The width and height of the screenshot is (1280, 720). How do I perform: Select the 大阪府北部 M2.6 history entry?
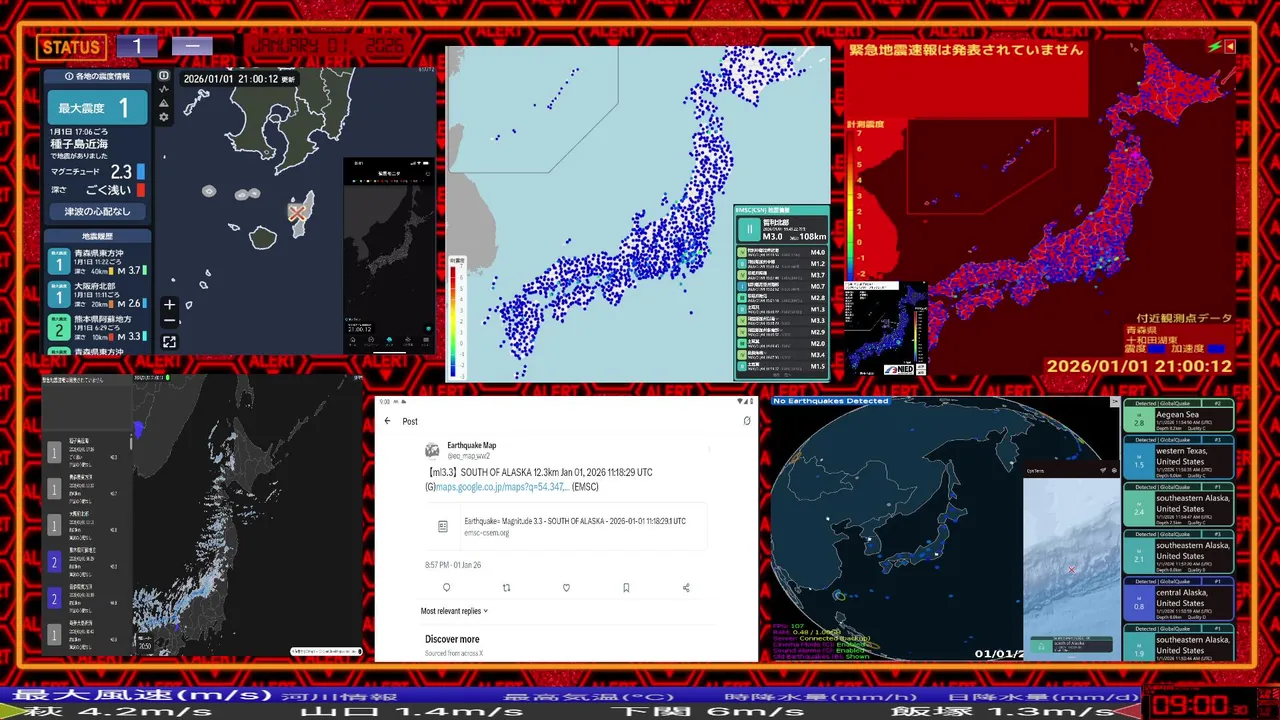point(98,295)
